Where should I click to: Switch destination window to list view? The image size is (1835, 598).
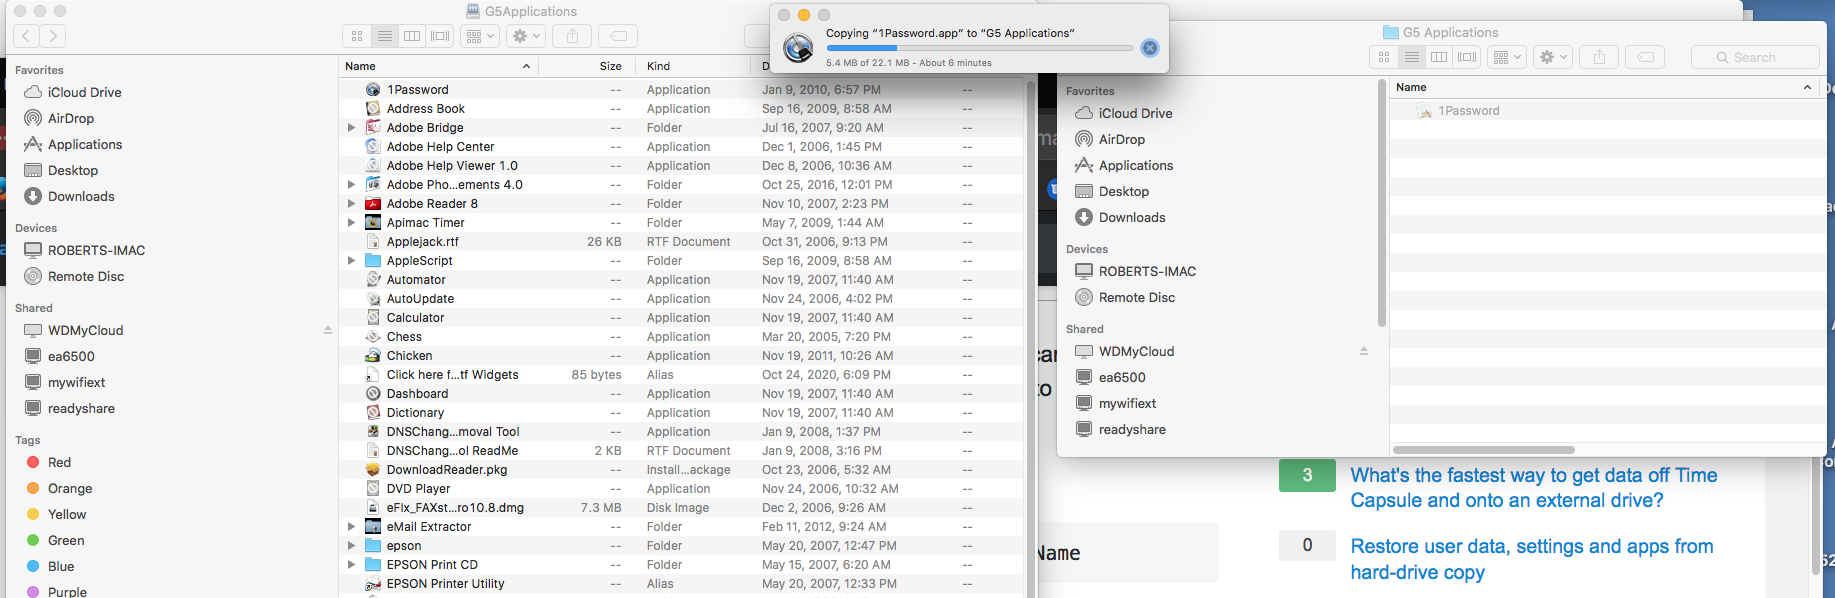tap(1411, 57)
